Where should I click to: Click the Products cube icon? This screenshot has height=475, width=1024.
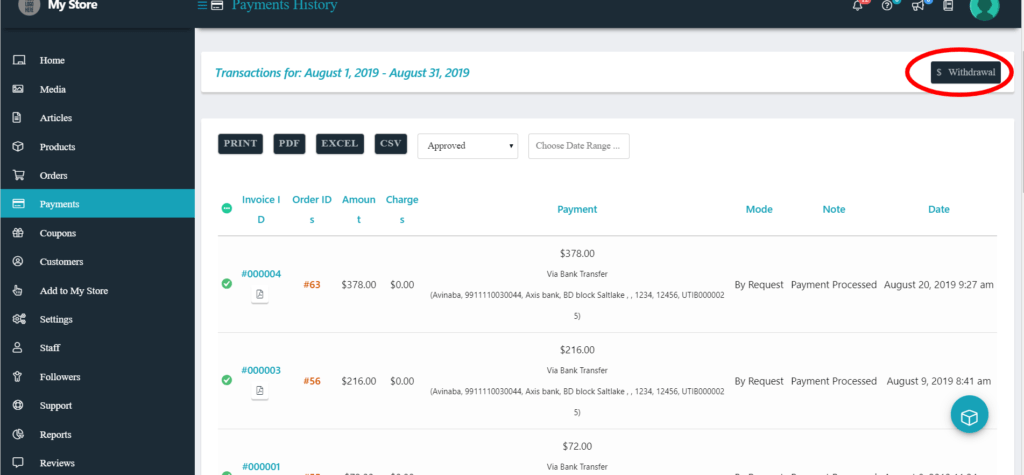[x=18, y=146]
